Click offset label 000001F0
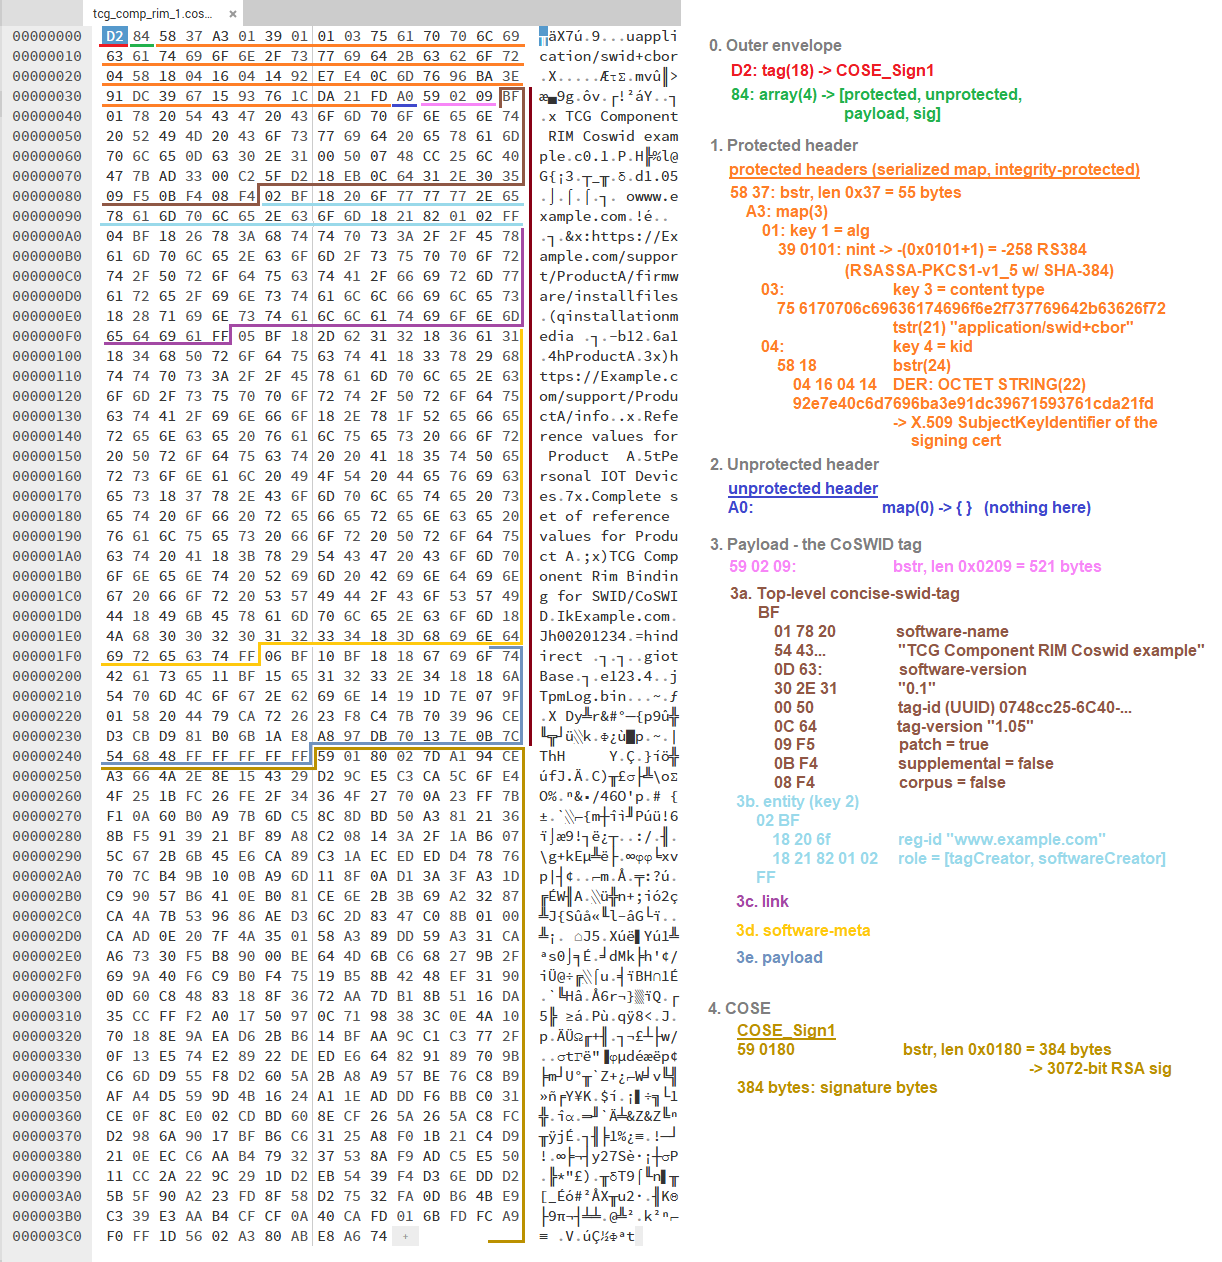The image size is (1222, 1262). click(47, 656)
